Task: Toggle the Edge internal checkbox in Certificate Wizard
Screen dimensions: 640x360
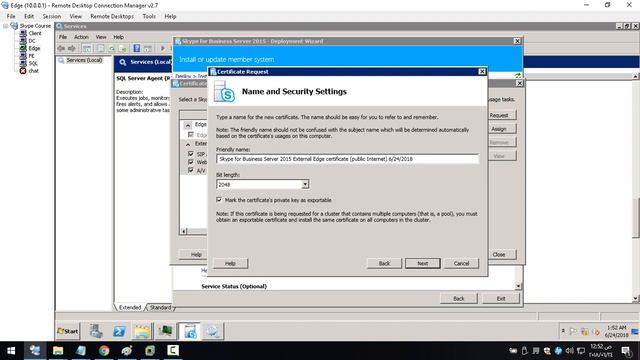Action: click(191, 134)
